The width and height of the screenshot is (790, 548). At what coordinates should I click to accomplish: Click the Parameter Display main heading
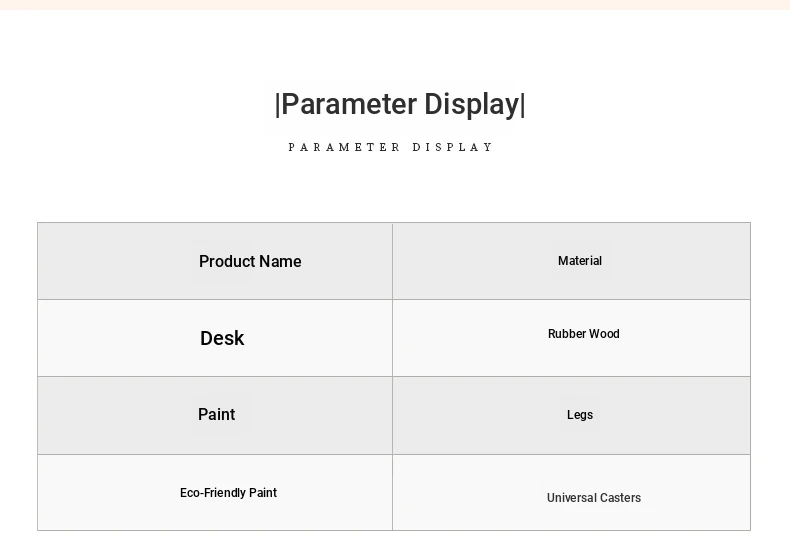pyautogui.click(x=400, y=104)
